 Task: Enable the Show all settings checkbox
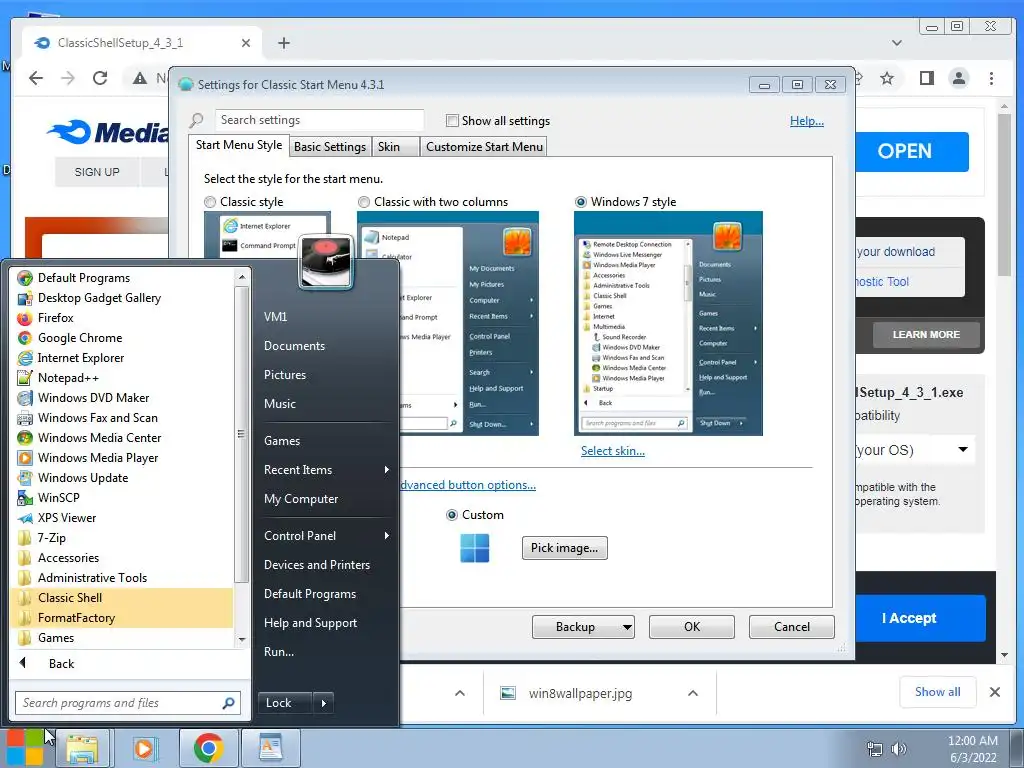[452, 121]
